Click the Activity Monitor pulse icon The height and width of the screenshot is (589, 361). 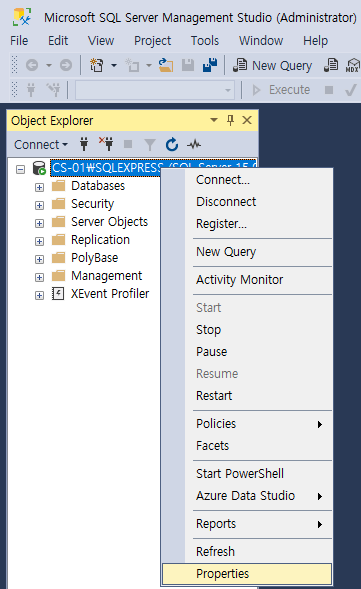coord(194,144)
